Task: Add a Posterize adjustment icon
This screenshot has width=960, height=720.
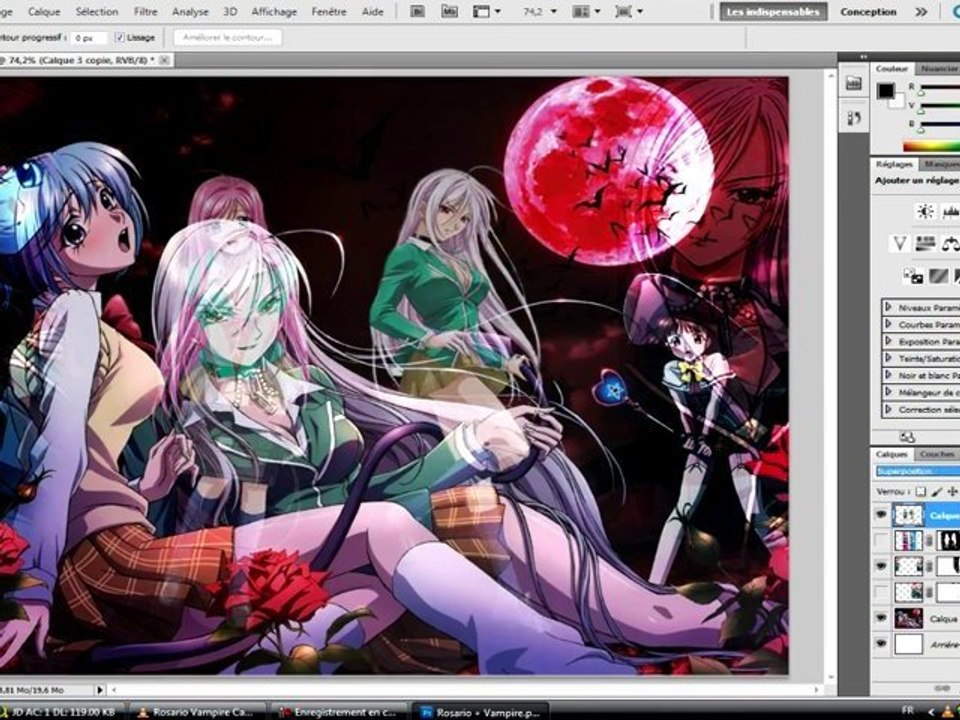Action: [939, 277]
